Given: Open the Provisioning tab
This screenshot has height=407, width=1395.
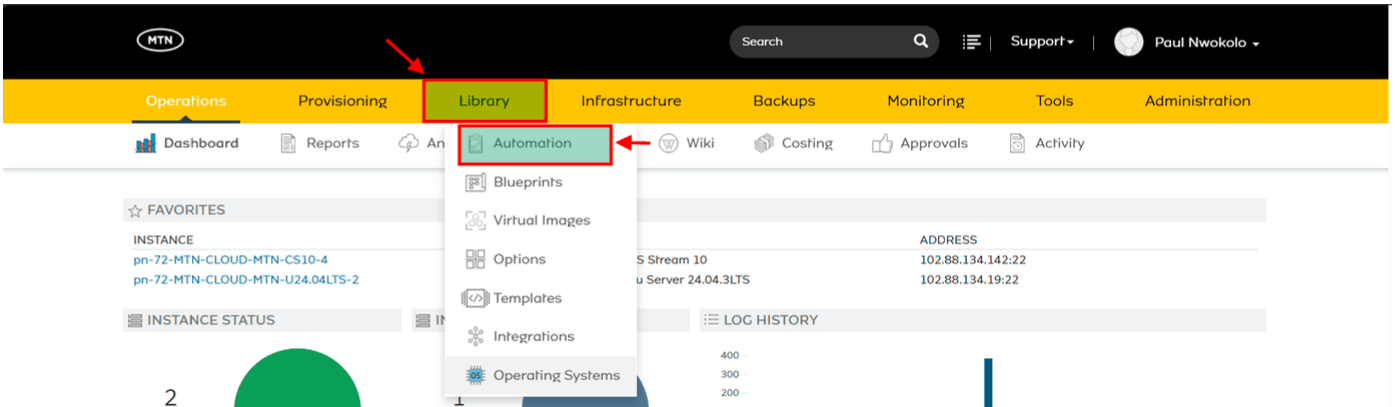Looking at the screenshot, I should [342, 101].
